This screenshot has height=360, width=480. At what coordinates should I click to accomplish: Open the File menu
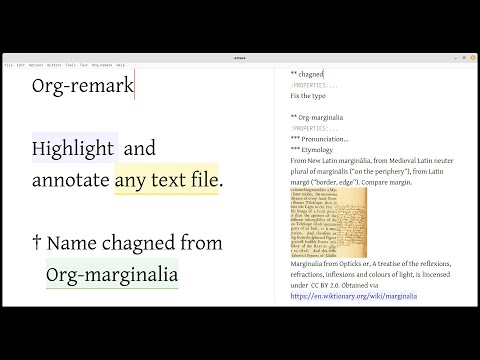8,65
